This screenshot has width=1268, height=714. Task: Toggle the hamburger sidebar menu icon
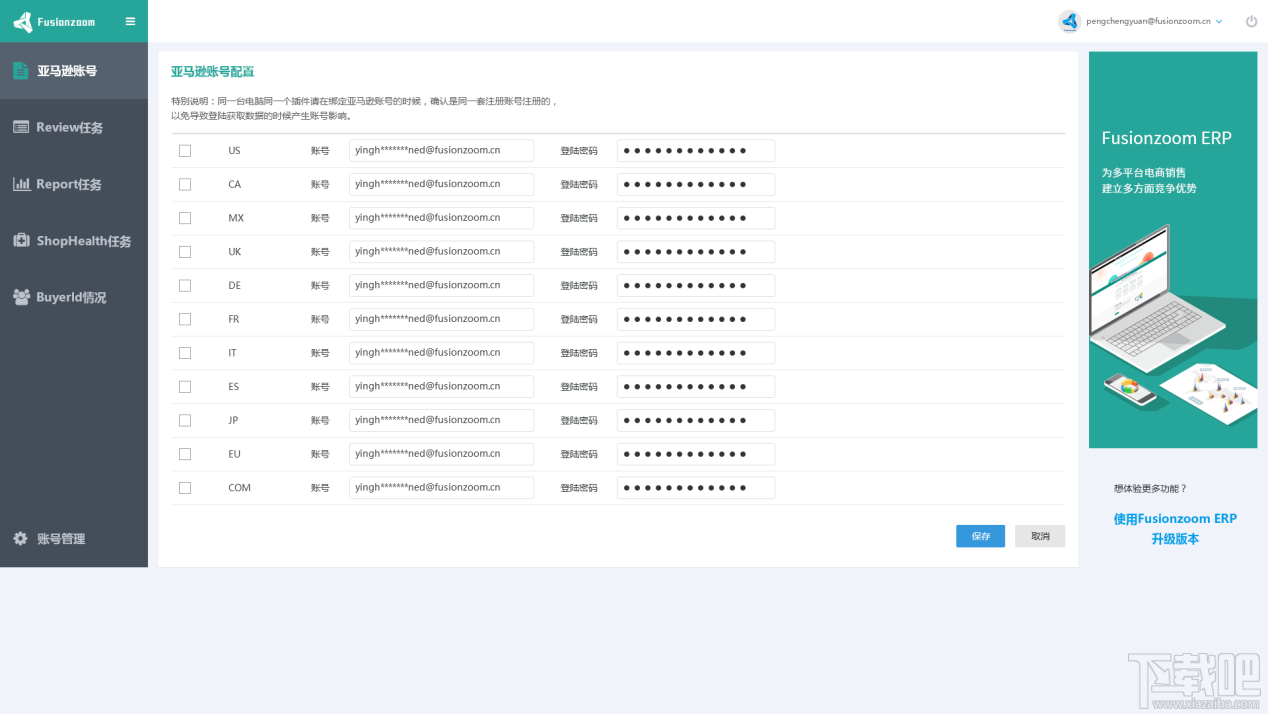pos(131,21)
